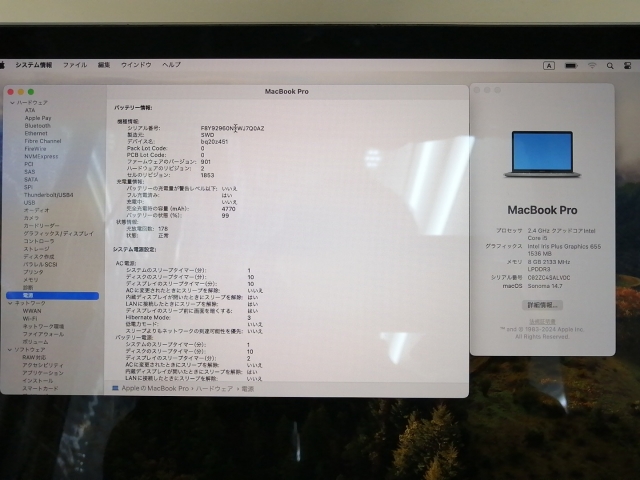Viewport: 640px width, 480px height.
Task: Open Control Center icon in menu bar
Action: coord(628,65)
